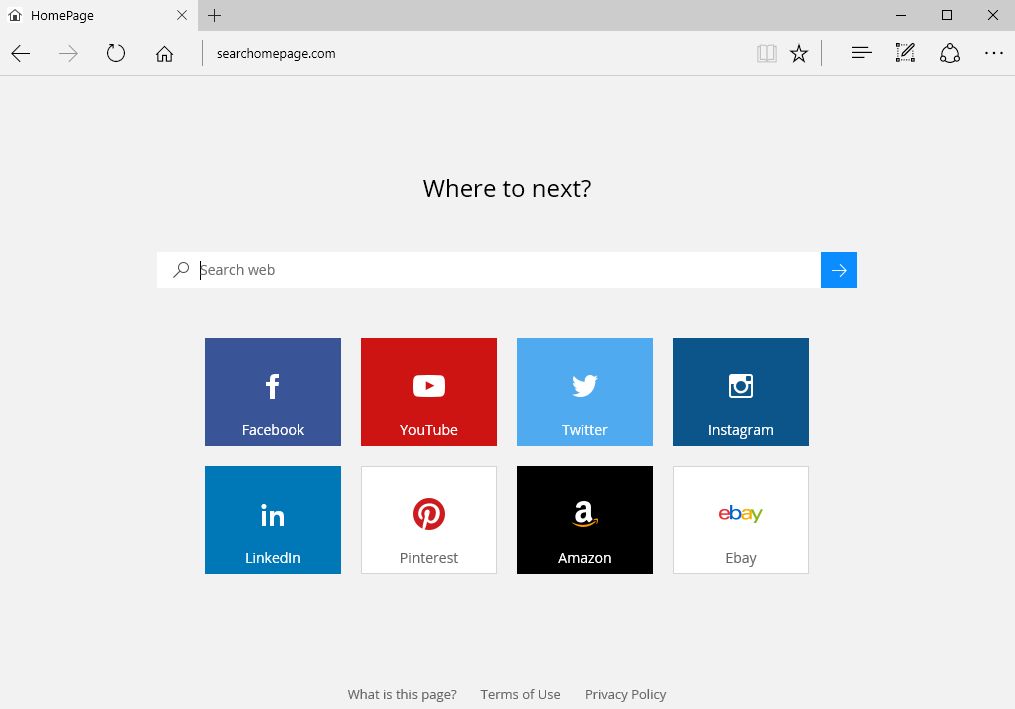
Task: Refresh the page with reload icon
Action: (116, 53)
